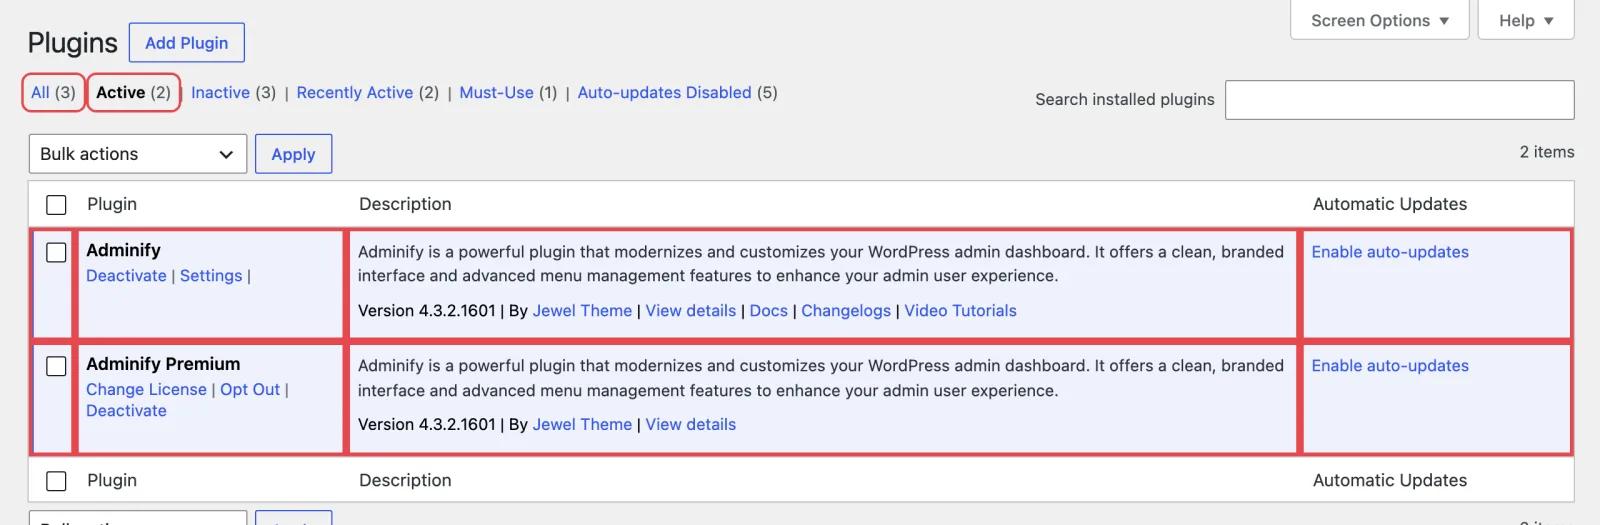1600x525 pixels.
Task: Click the top Description column header
Action: [405, 204]
